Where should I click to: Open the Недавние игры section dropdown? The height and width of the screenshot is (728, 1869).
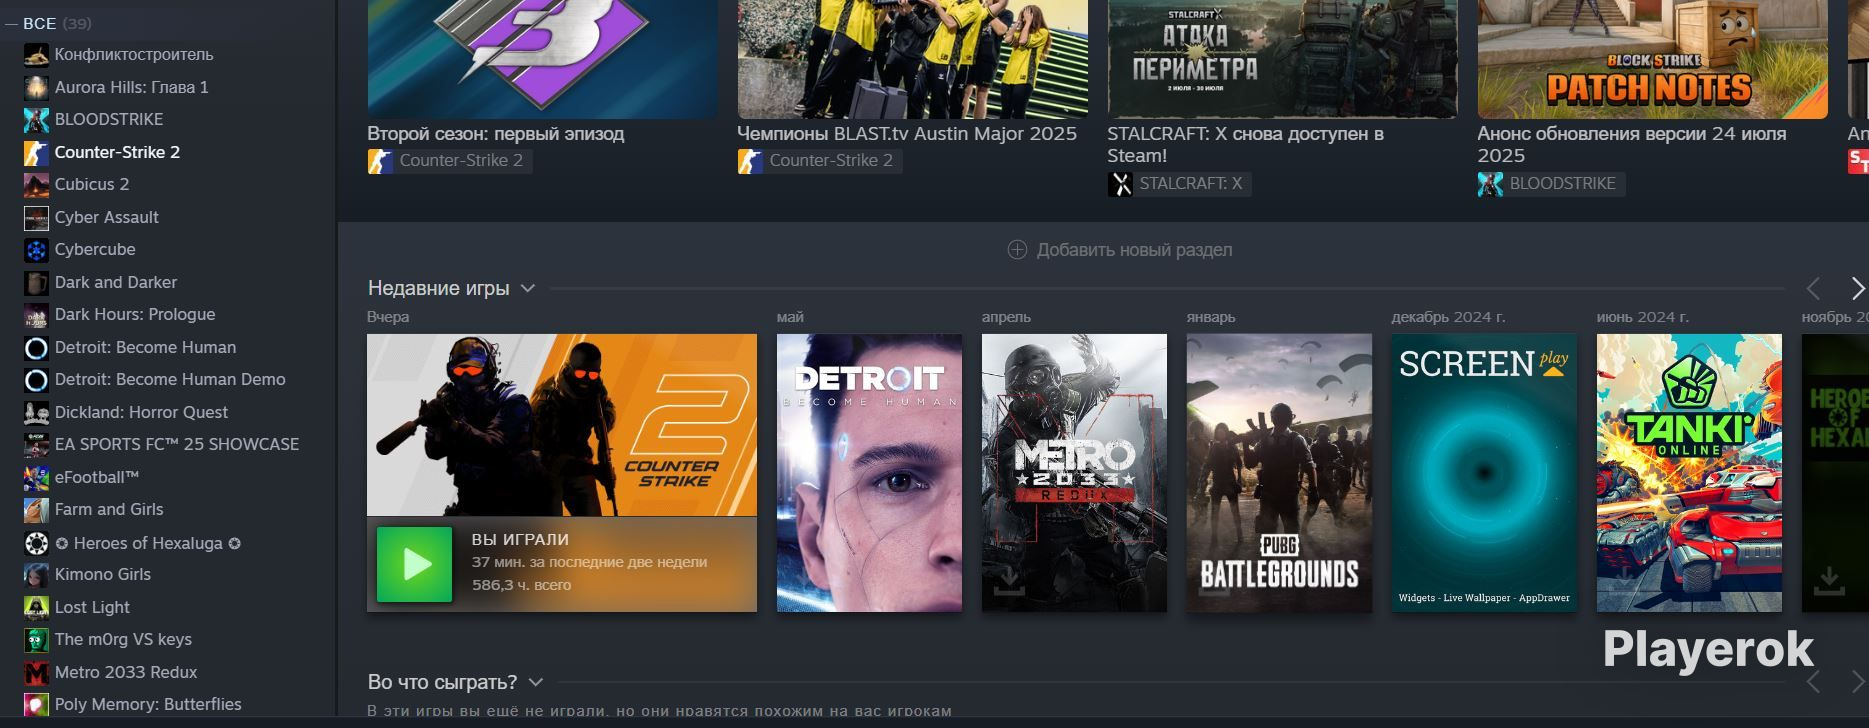point(528,289)
